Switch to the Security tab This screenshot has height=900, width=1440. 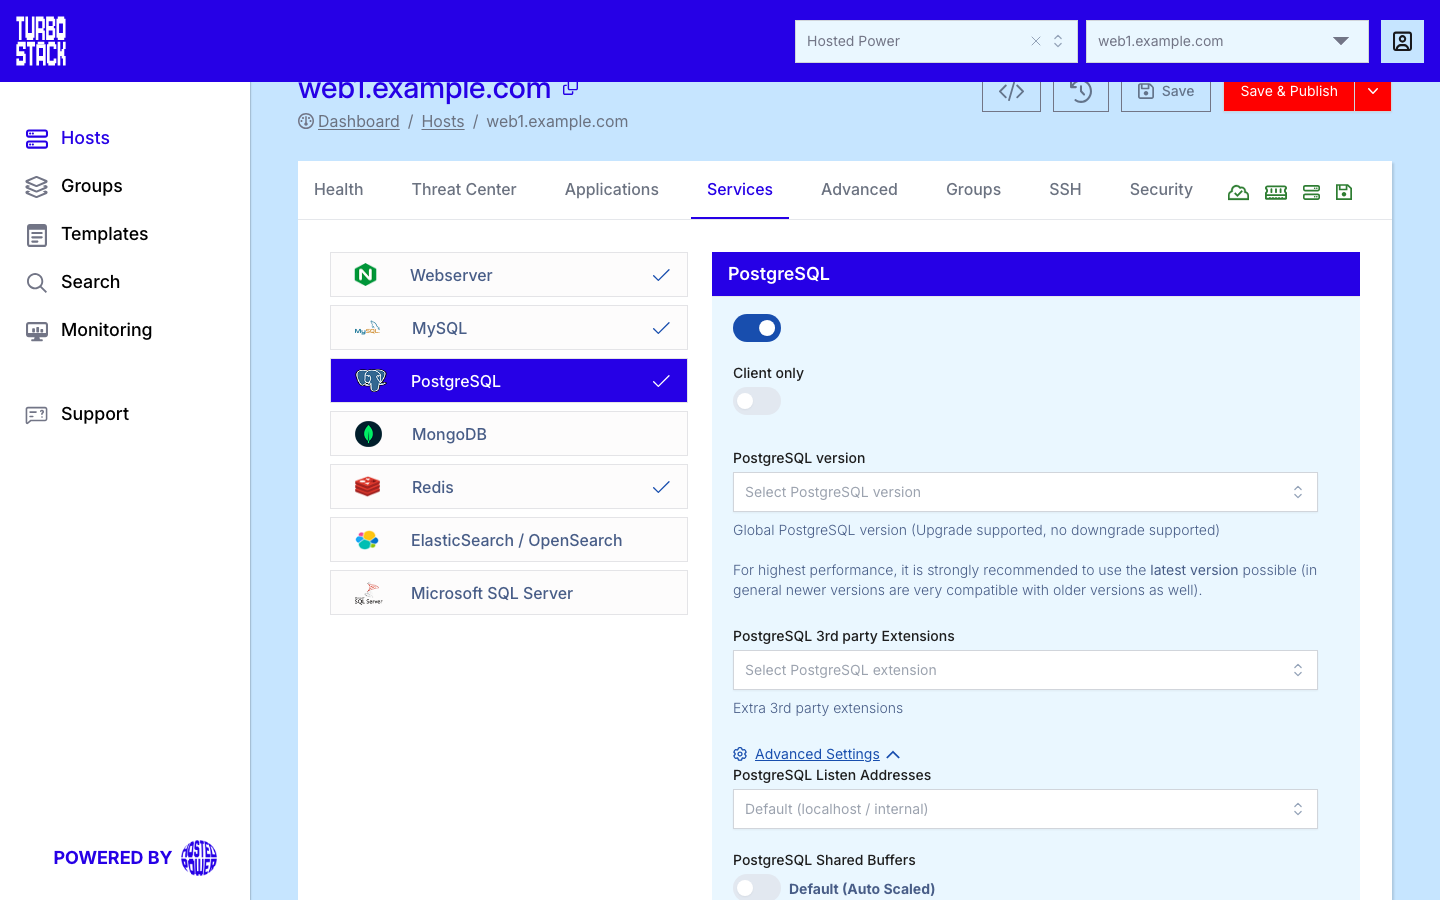tap(1161, 190)
